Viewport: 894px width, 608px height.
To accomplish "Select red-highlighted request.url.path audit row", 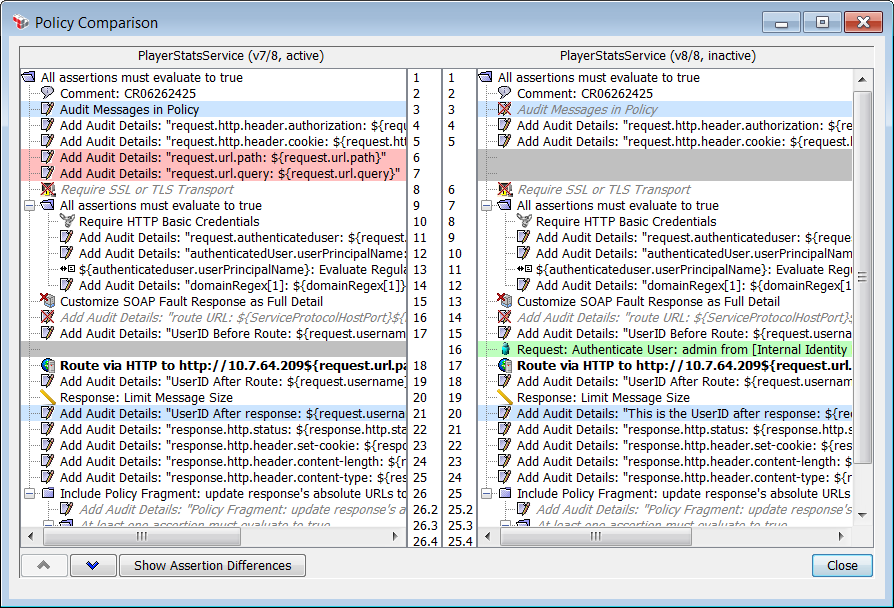I will (220, 158).
